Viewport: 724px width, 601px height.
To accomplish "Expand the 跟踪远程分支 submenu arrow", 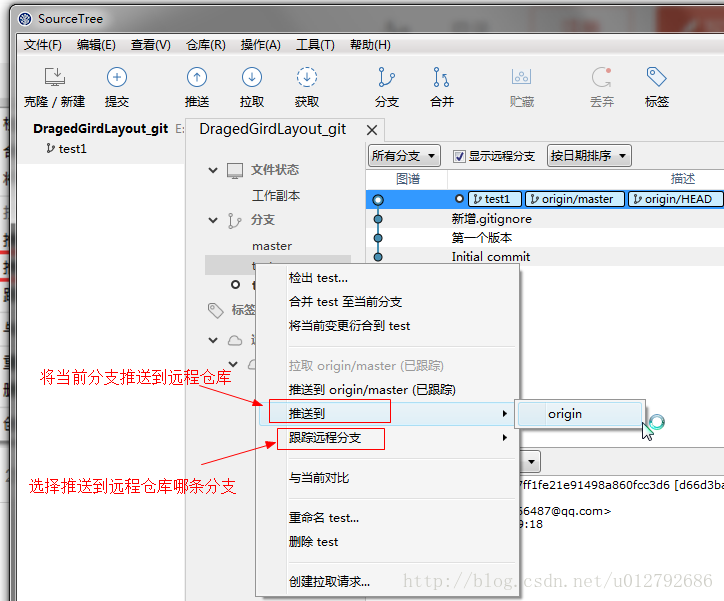I will click(x=505, y=437).
